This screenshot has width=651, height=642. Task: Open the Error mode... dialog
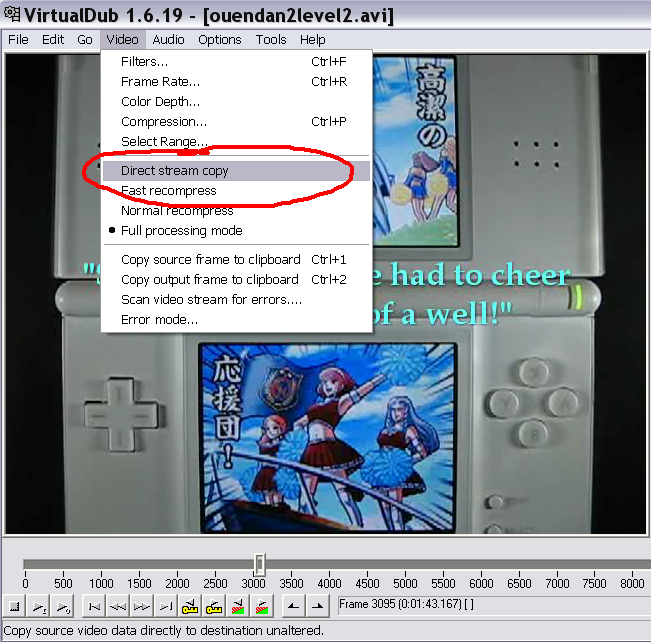click(x=236, y=319)
